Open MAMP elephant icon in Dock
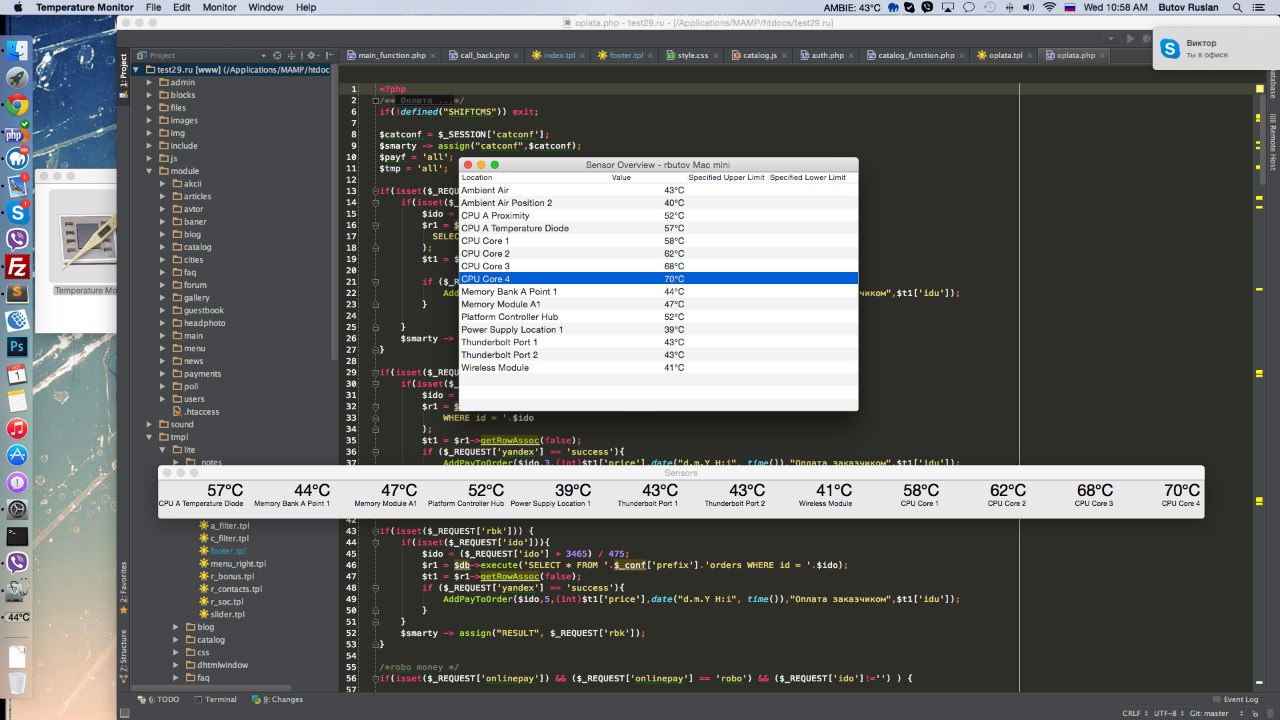 17,158
